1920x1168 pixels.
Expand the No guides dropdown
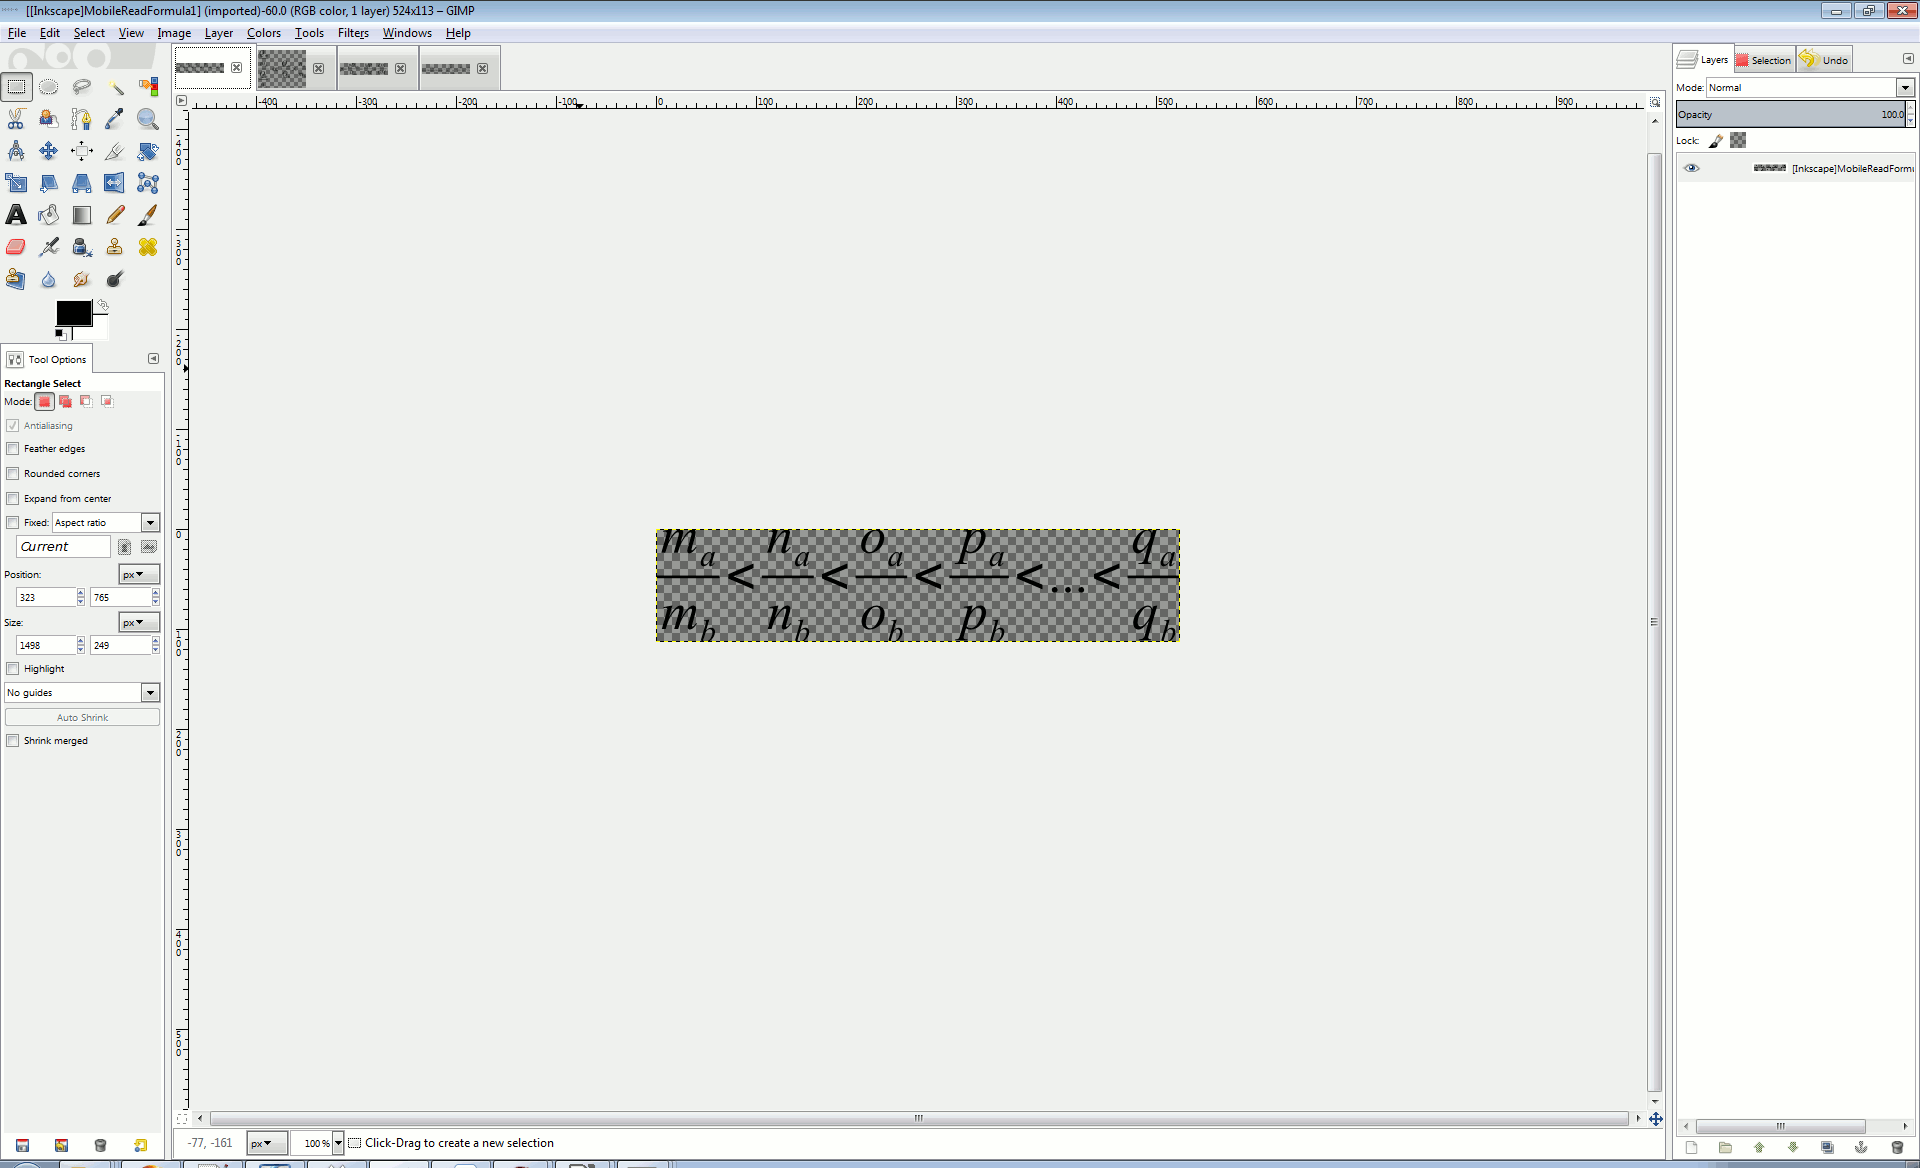[150, 693]
